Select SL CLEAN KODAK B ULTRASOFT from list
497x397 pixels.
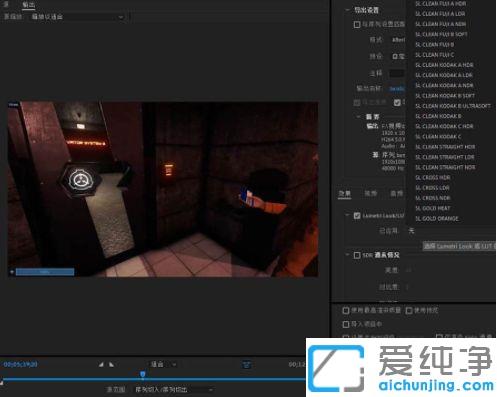tap(453, 106)
